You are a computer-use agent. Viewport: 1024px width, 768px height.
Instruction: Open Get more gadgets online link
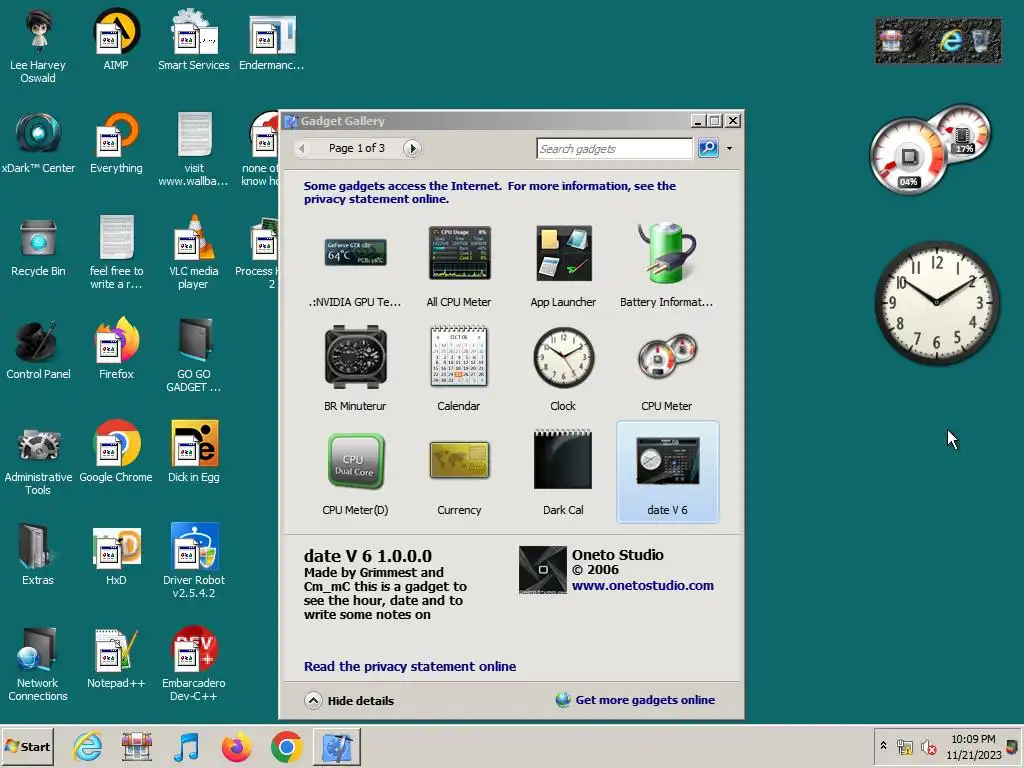coord(635,700)
